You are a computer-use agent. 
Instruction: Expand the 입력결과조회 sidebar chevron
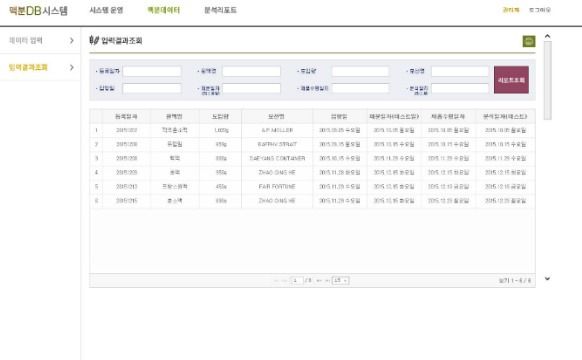[72, 67]
